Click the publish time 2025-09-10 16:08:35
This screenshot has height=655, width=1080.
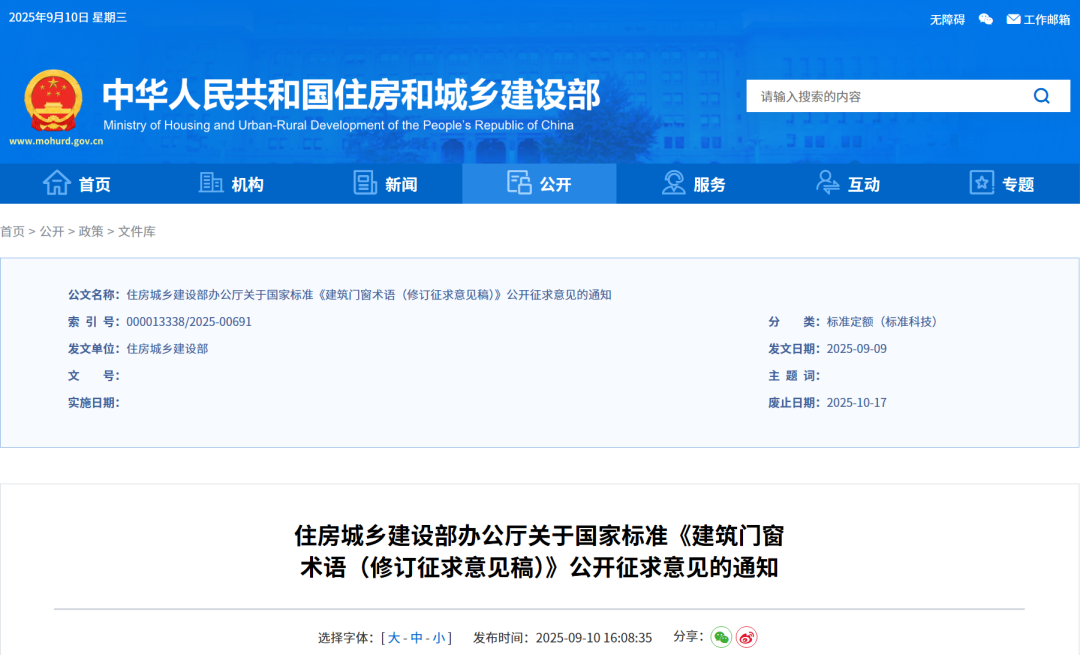point(594,638)
